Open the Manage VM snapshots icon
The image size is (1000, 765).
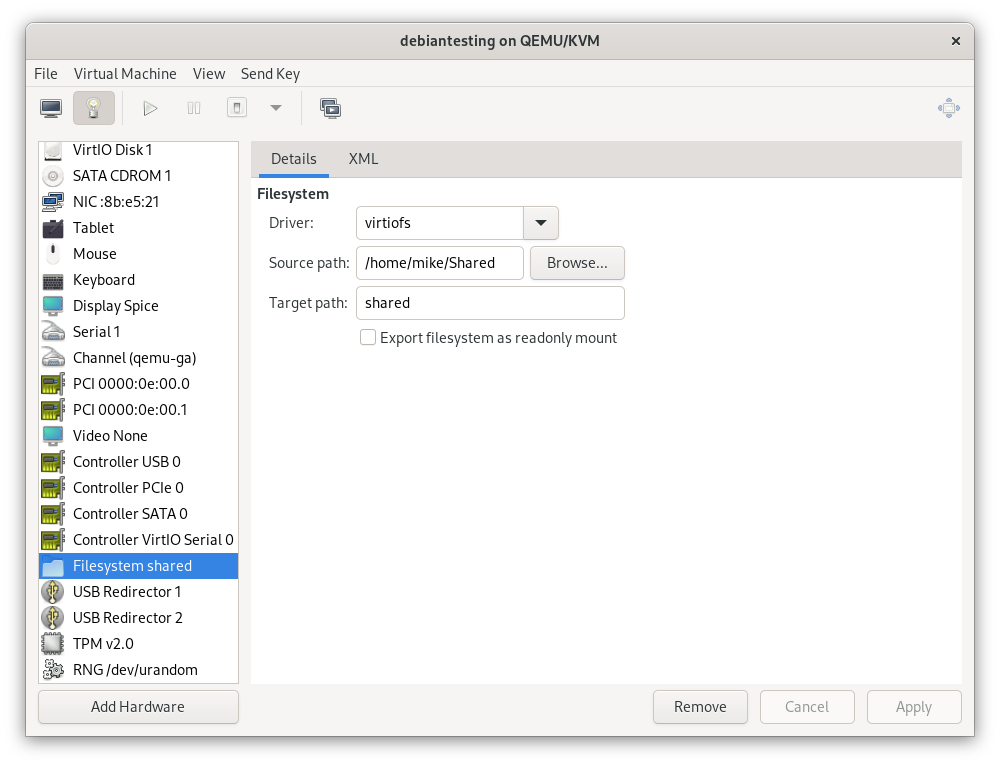331,108
